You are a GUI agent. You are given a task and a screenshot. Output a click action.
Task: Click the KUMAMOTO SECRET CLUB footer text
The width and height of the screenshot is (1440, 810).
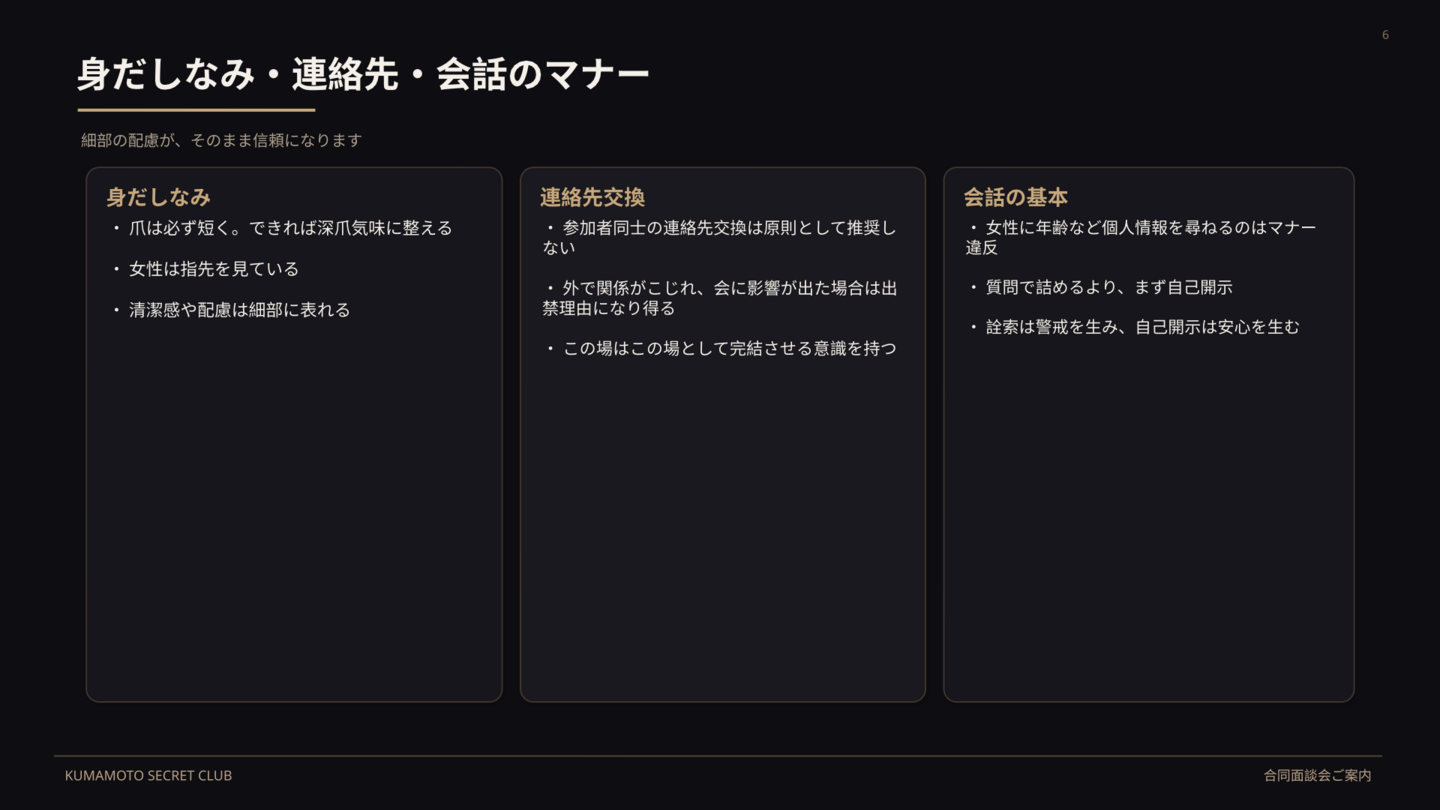tap(148, 776)
